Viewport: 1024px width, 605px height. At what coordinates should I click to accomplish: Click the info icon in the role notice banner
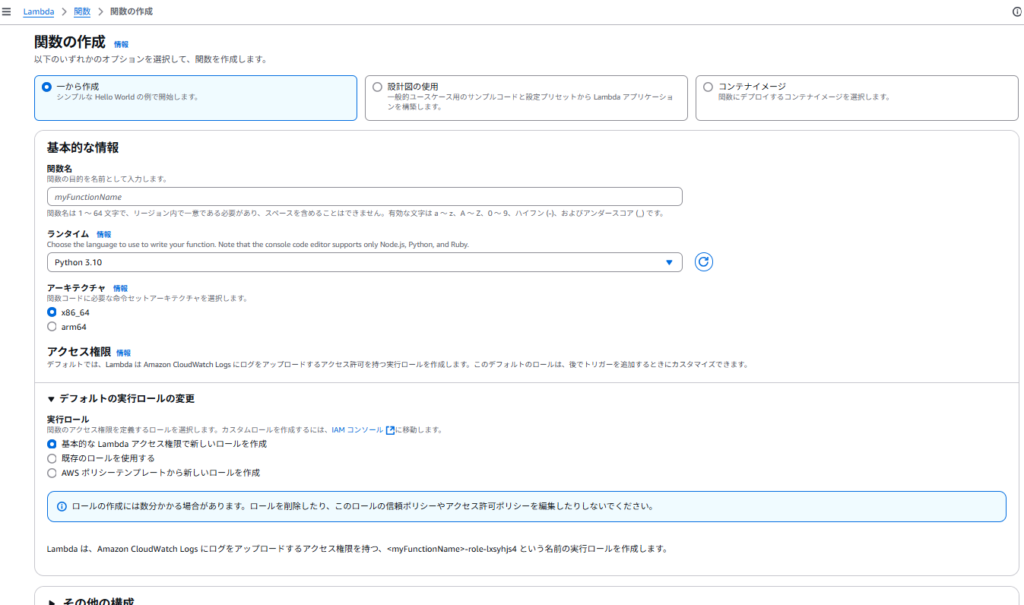(61, 506)
